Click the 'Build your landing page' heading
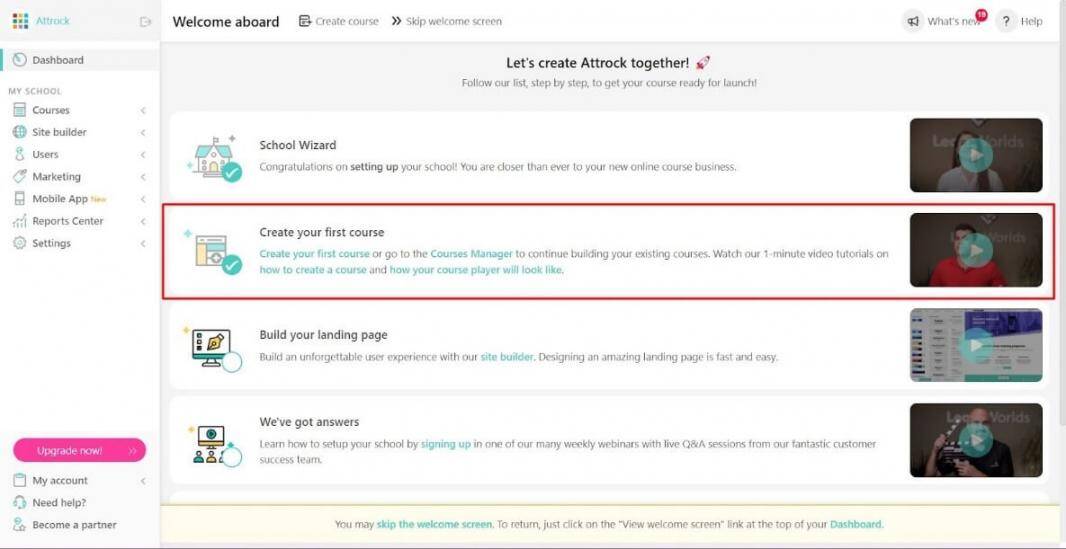1066x549 pixels. pos(324,335)
